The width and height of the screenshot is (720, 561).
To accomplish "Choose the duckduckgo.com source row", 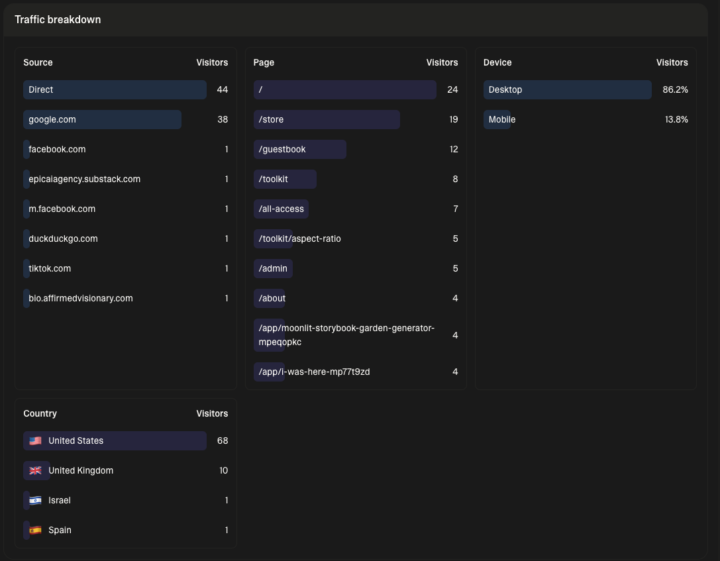I will pos(125,239).
